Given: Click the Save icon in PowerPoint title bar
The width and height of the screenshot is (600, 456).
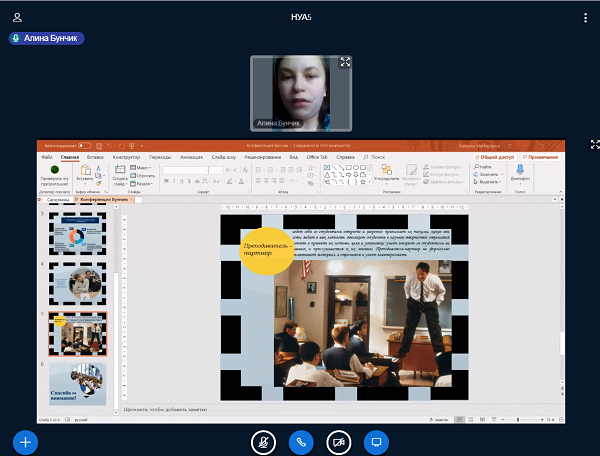Looking at the screenshot, I should pos(99,146).
